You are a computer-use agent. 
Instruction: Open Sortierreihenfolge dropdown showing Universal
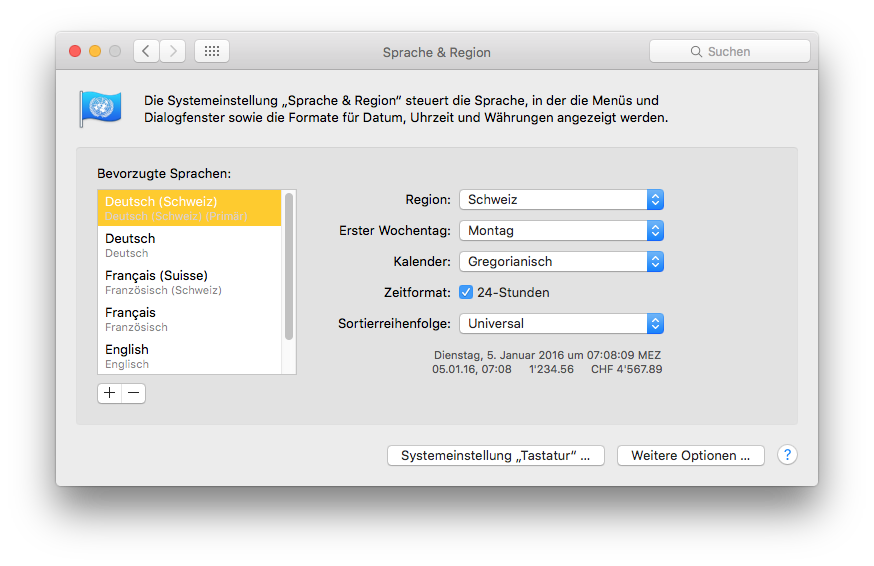point(561,323)
